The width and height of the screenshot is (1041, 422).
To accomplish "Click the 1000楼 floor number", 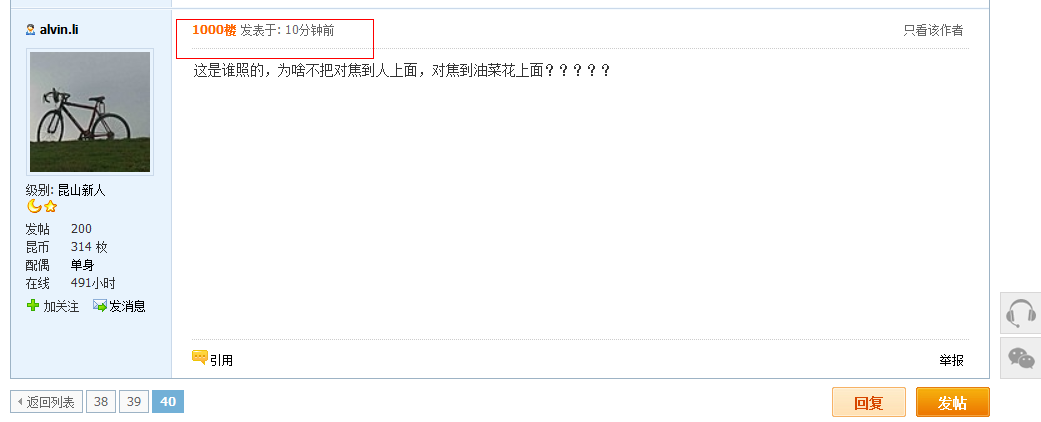I will coord(214,30).
